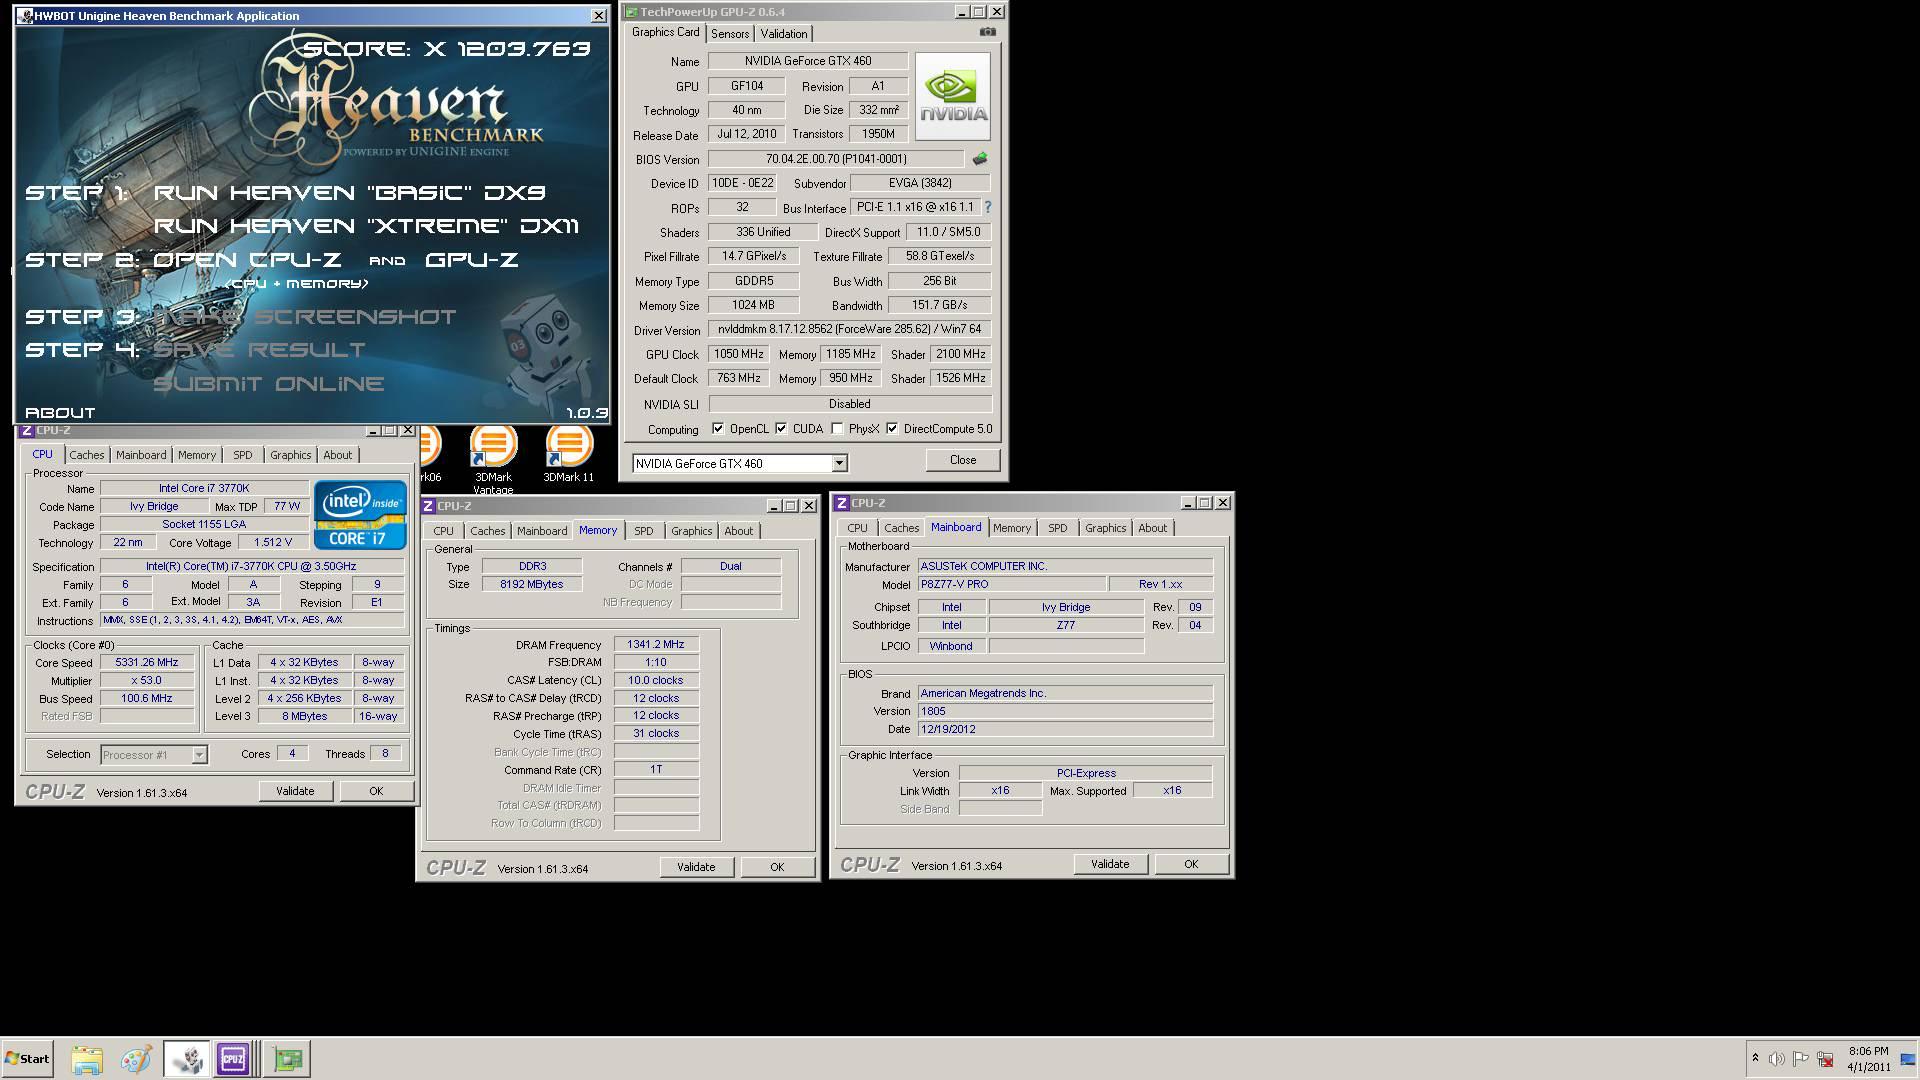
Task: Open the SPD tab in memory CPU-Z window
Action: tap(643, 531)
